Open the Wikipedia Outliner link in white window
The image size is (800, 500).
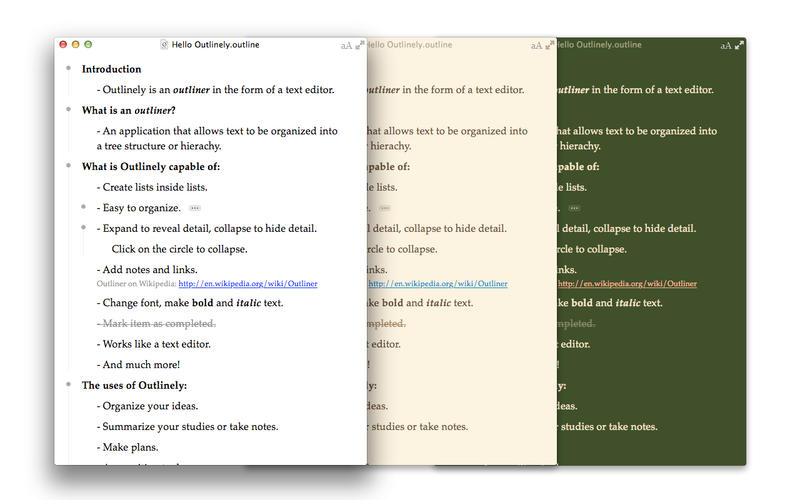coord(247,284)
